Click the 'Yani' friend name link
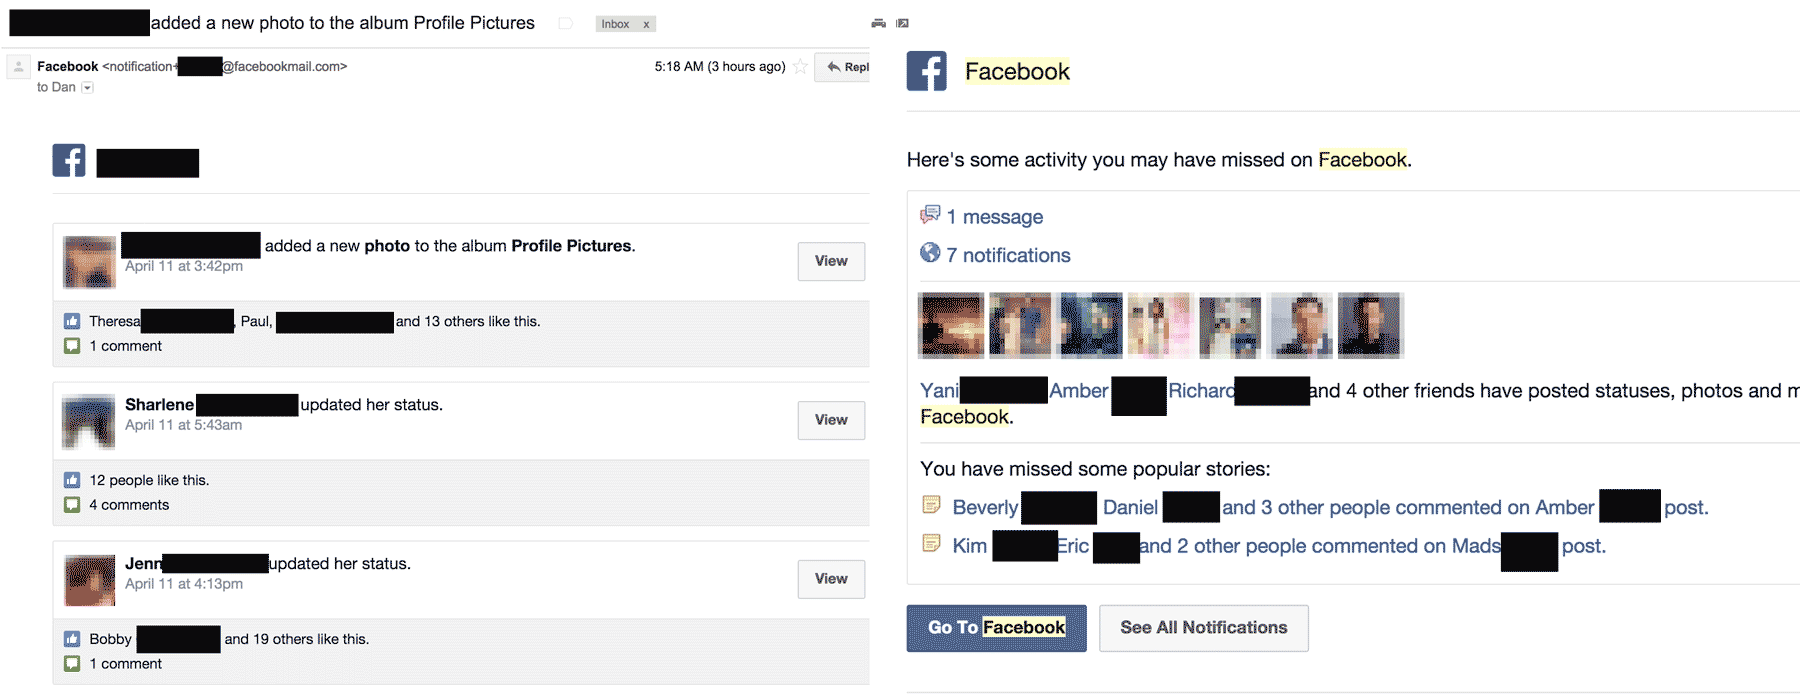This screenshot has width=1800, height=694. pyautogui.click(x=940, y=391)
